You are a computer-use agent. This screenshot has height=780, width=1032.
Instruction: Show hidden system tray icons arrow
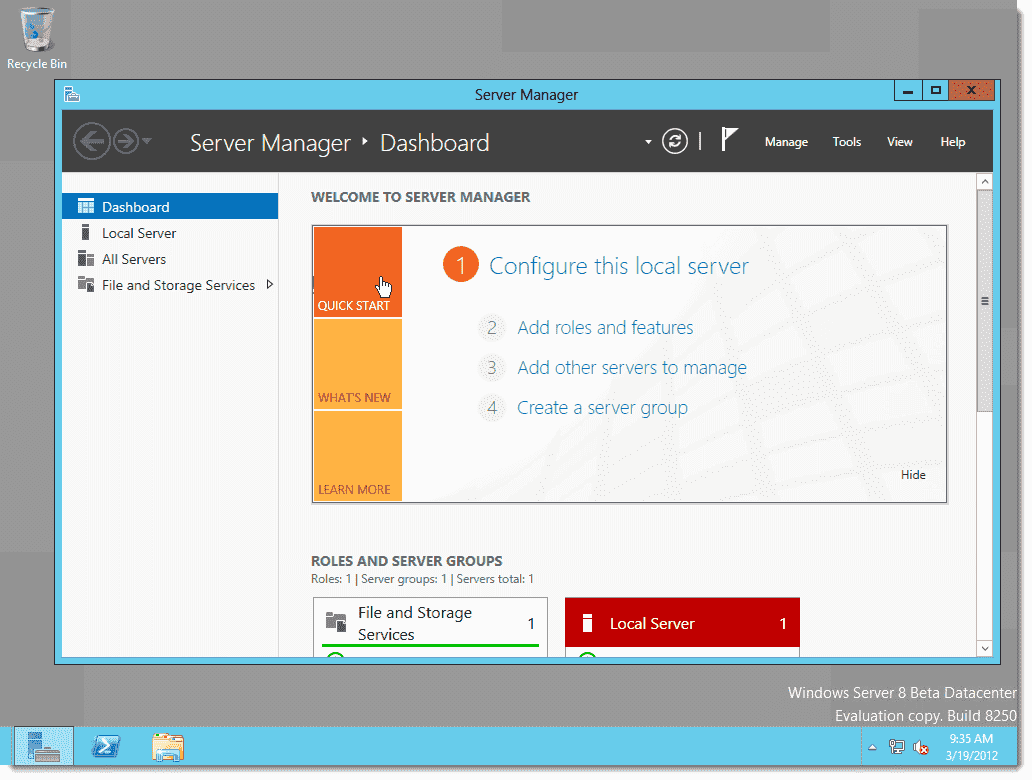pos(872,747)
